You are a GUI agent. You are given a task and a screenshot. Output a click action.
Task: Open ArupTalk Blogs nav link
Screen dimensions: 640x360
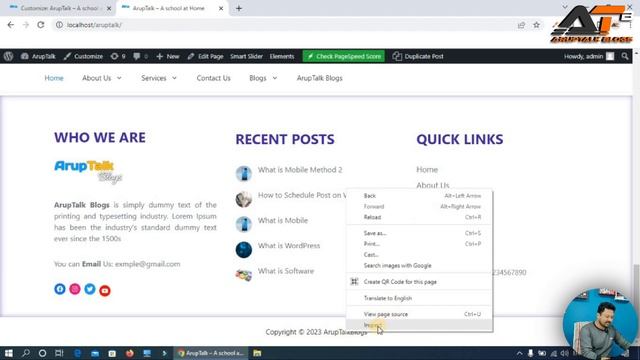[320, 78]
